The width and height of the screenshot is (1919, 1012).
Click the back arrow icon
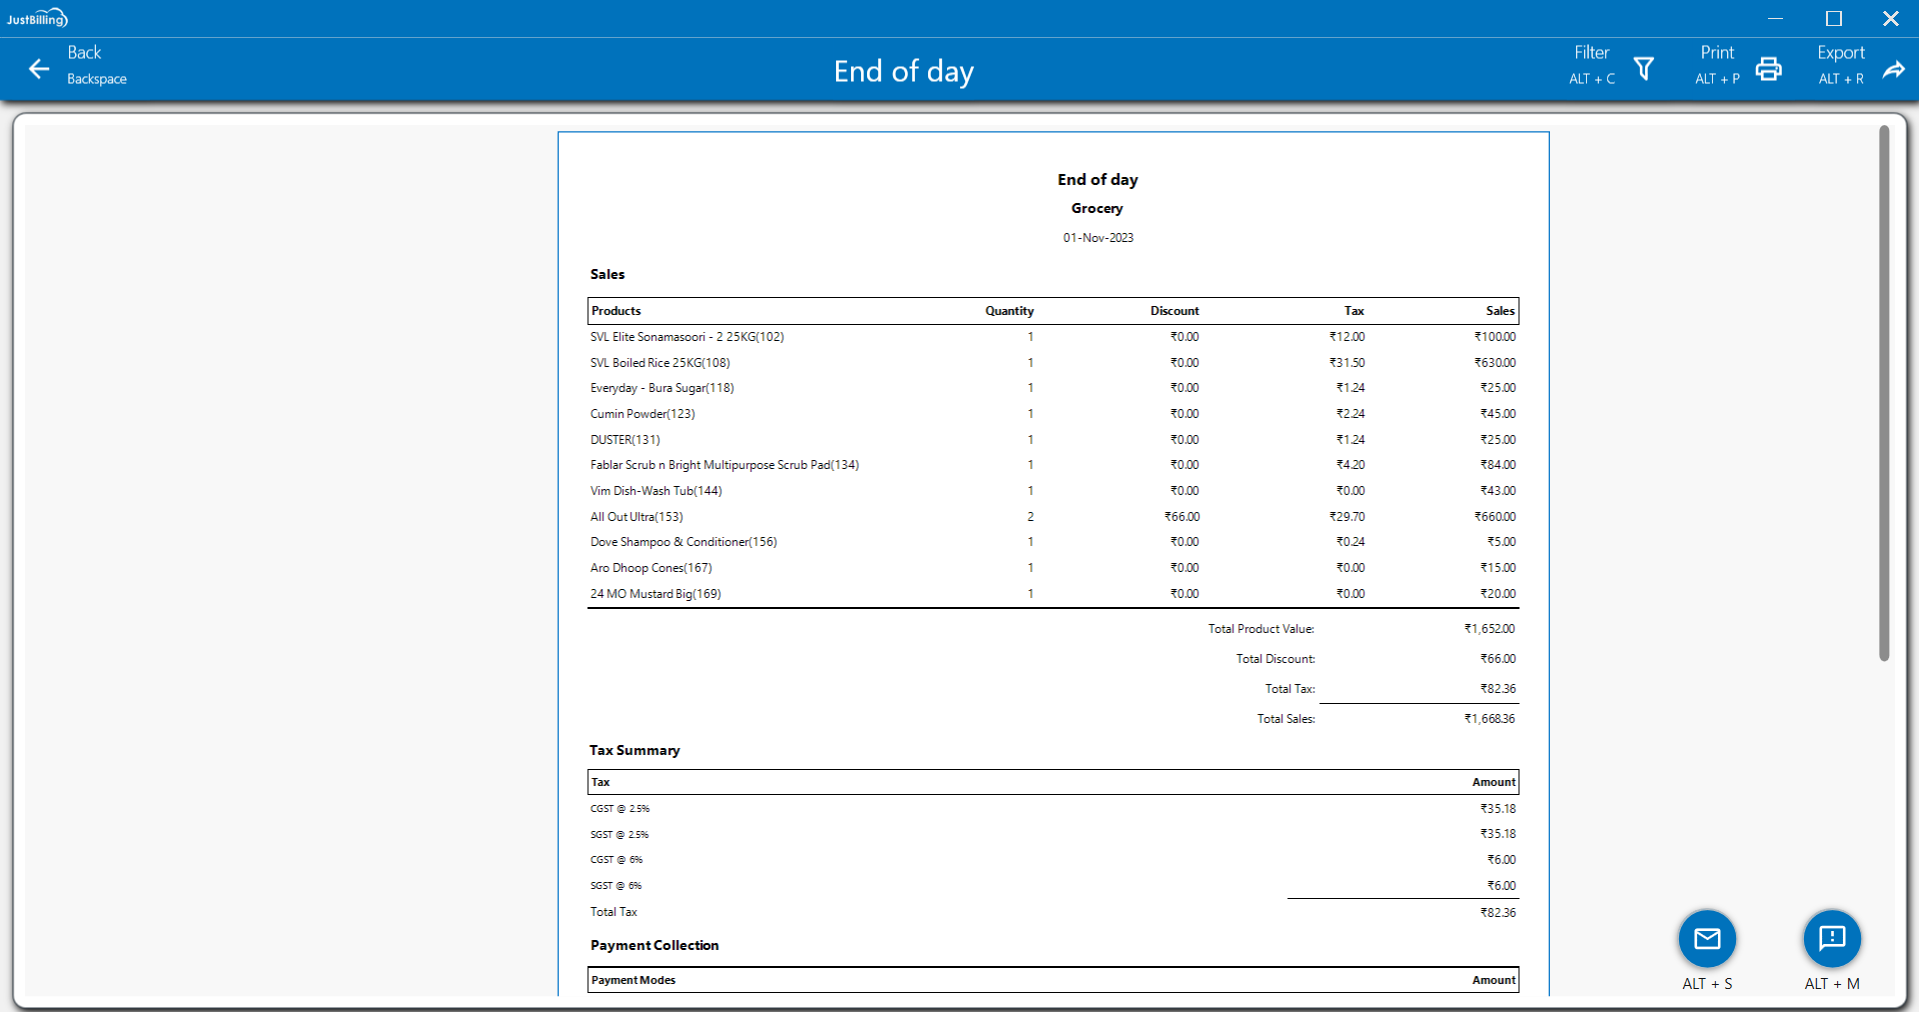(39, 69)
